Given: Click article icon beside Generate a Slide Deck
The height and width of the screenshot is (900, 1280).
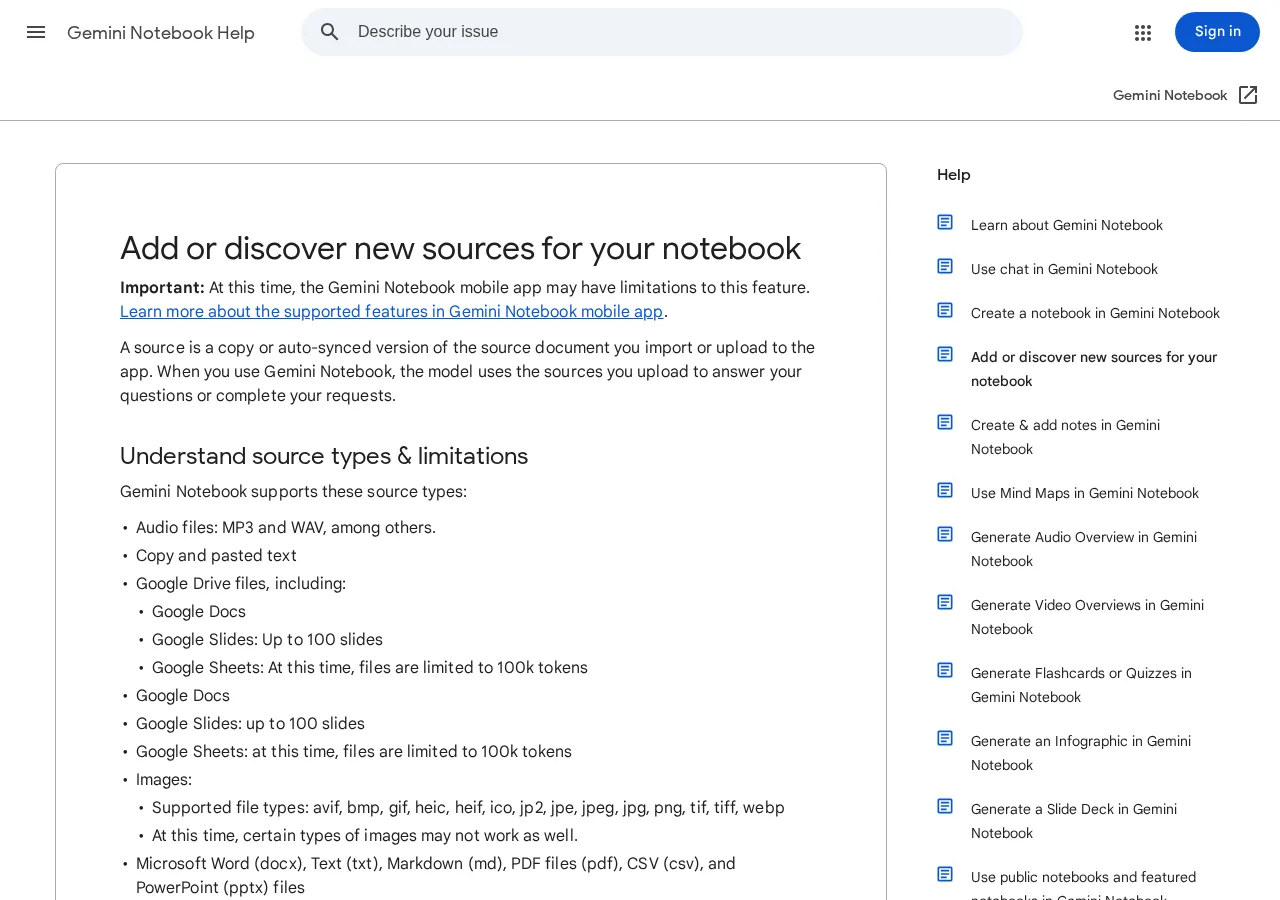Looking at the screenshot, I should (945, 806).
